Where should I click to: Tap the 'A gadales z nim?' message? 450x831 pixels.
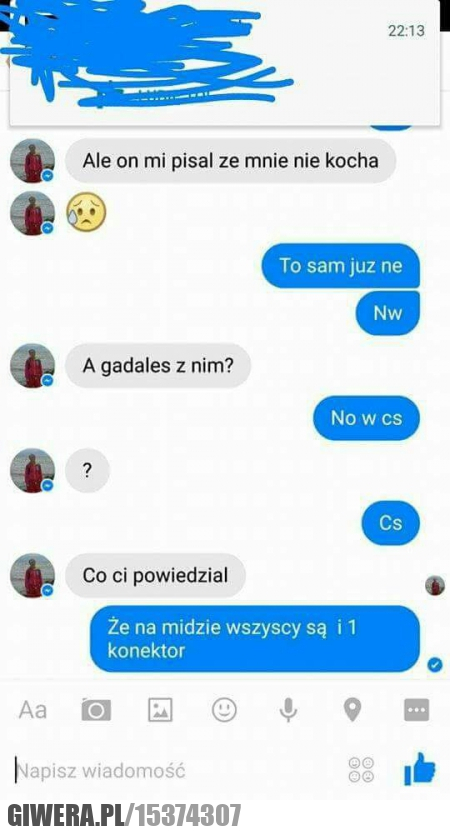tap(158, 366)
